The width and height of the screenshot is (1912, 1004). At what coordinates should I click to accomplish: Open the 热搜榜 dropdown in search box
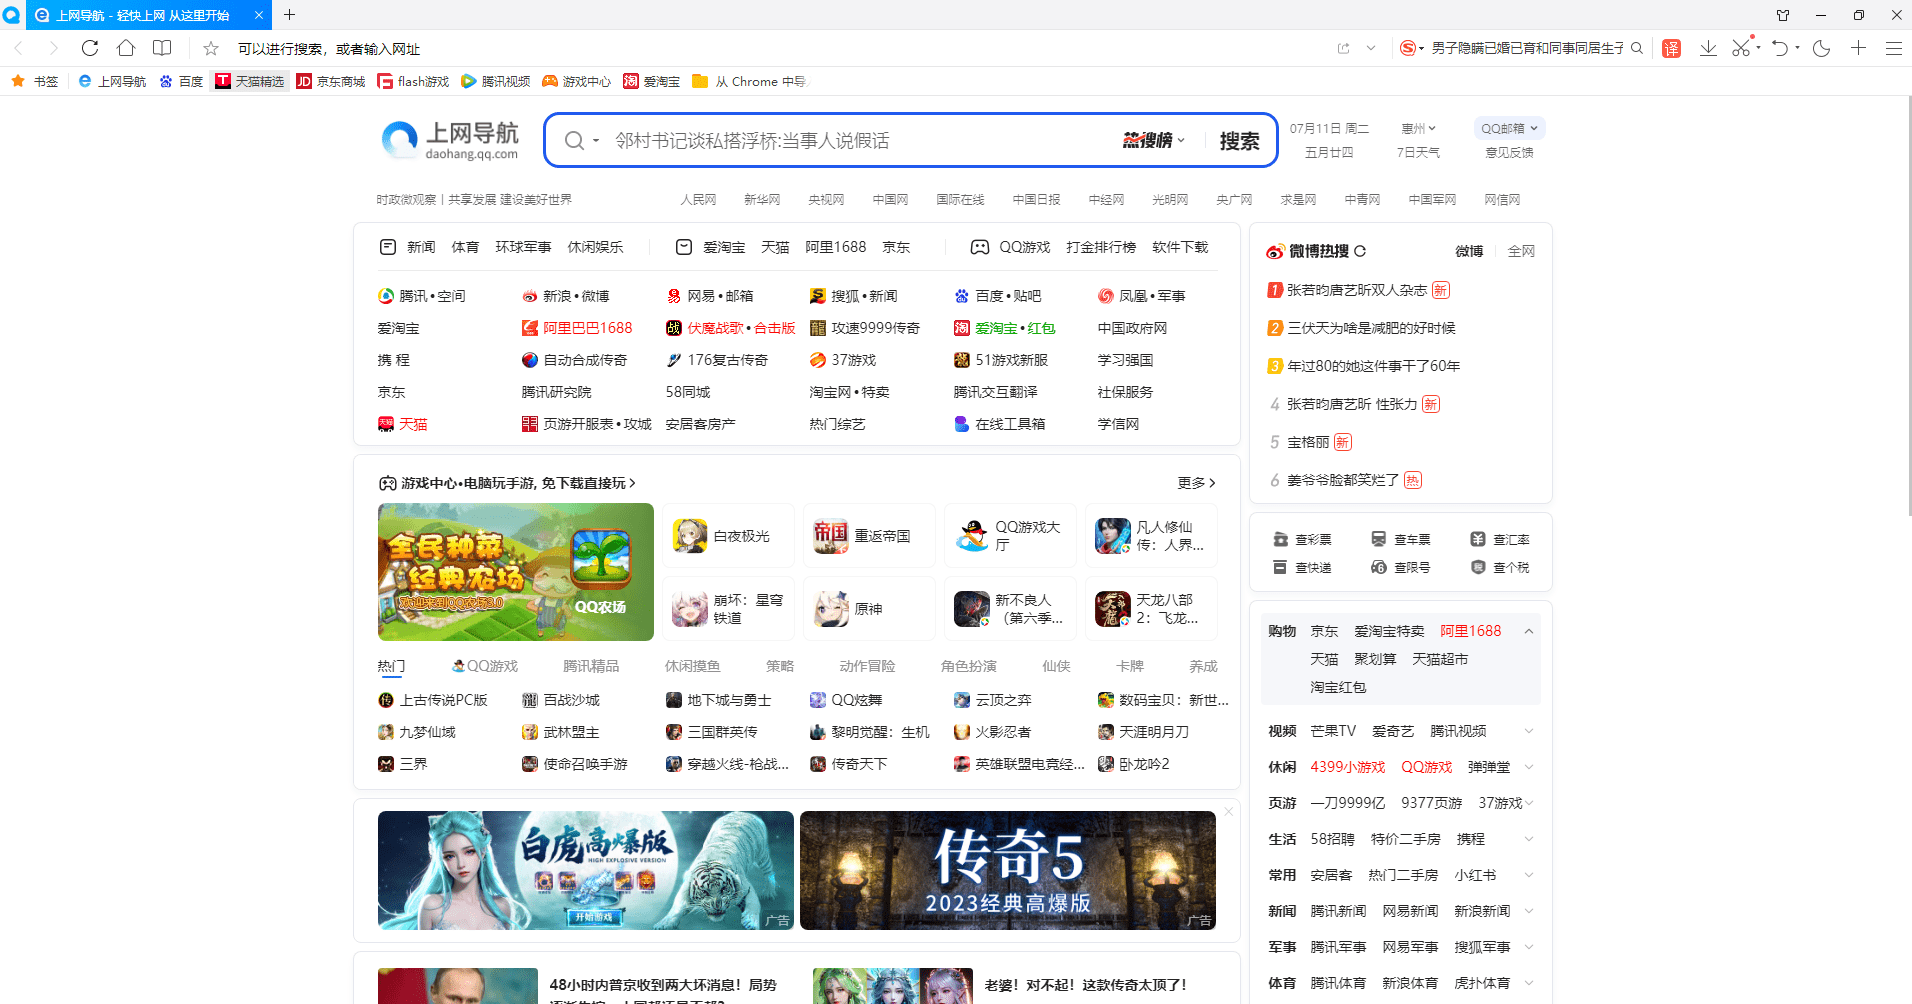pos(1154,140)
